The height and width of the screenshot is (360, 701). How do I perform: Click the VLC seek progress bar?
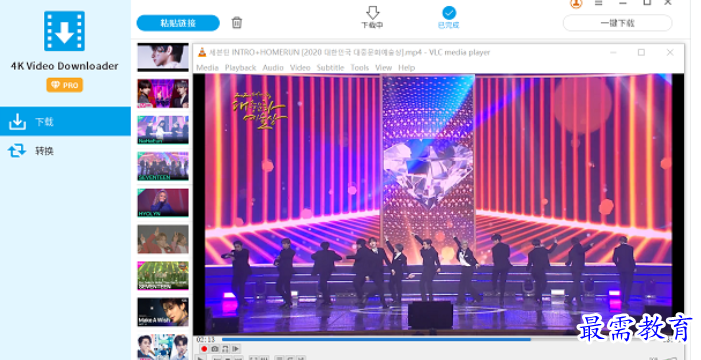pyautogui.click(x=442, y=339)
